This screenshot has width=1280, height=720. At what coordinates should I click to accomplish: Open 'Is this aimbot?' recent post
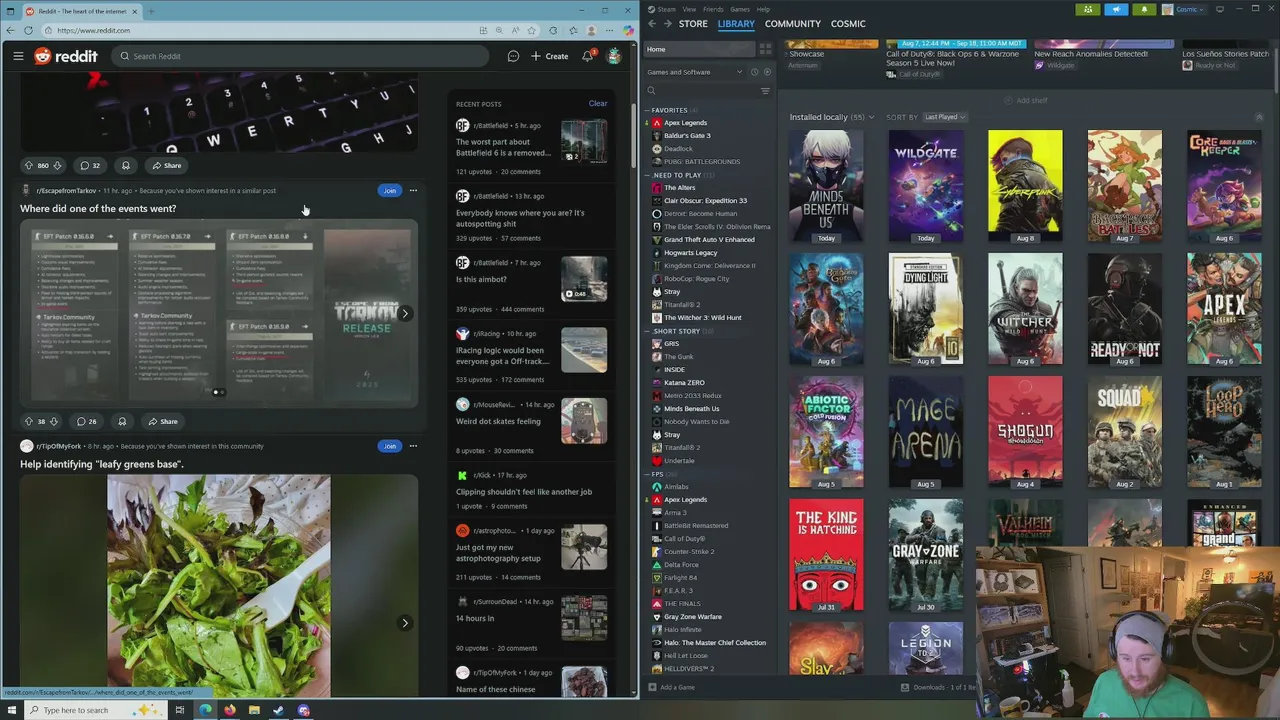tap(480, 279)
